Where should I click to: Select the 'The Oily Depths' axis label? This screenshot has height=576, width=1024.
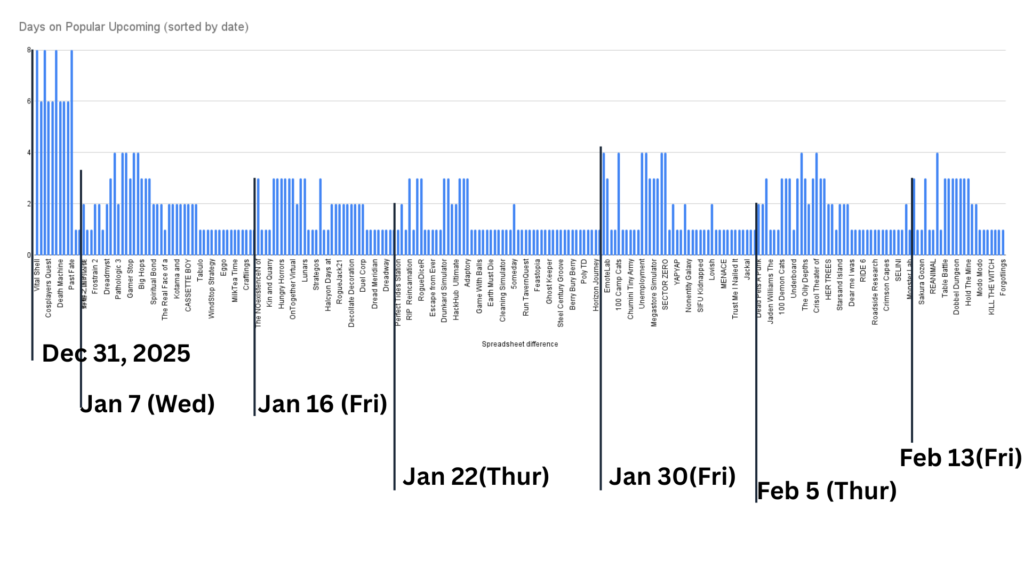click(804, 286)
